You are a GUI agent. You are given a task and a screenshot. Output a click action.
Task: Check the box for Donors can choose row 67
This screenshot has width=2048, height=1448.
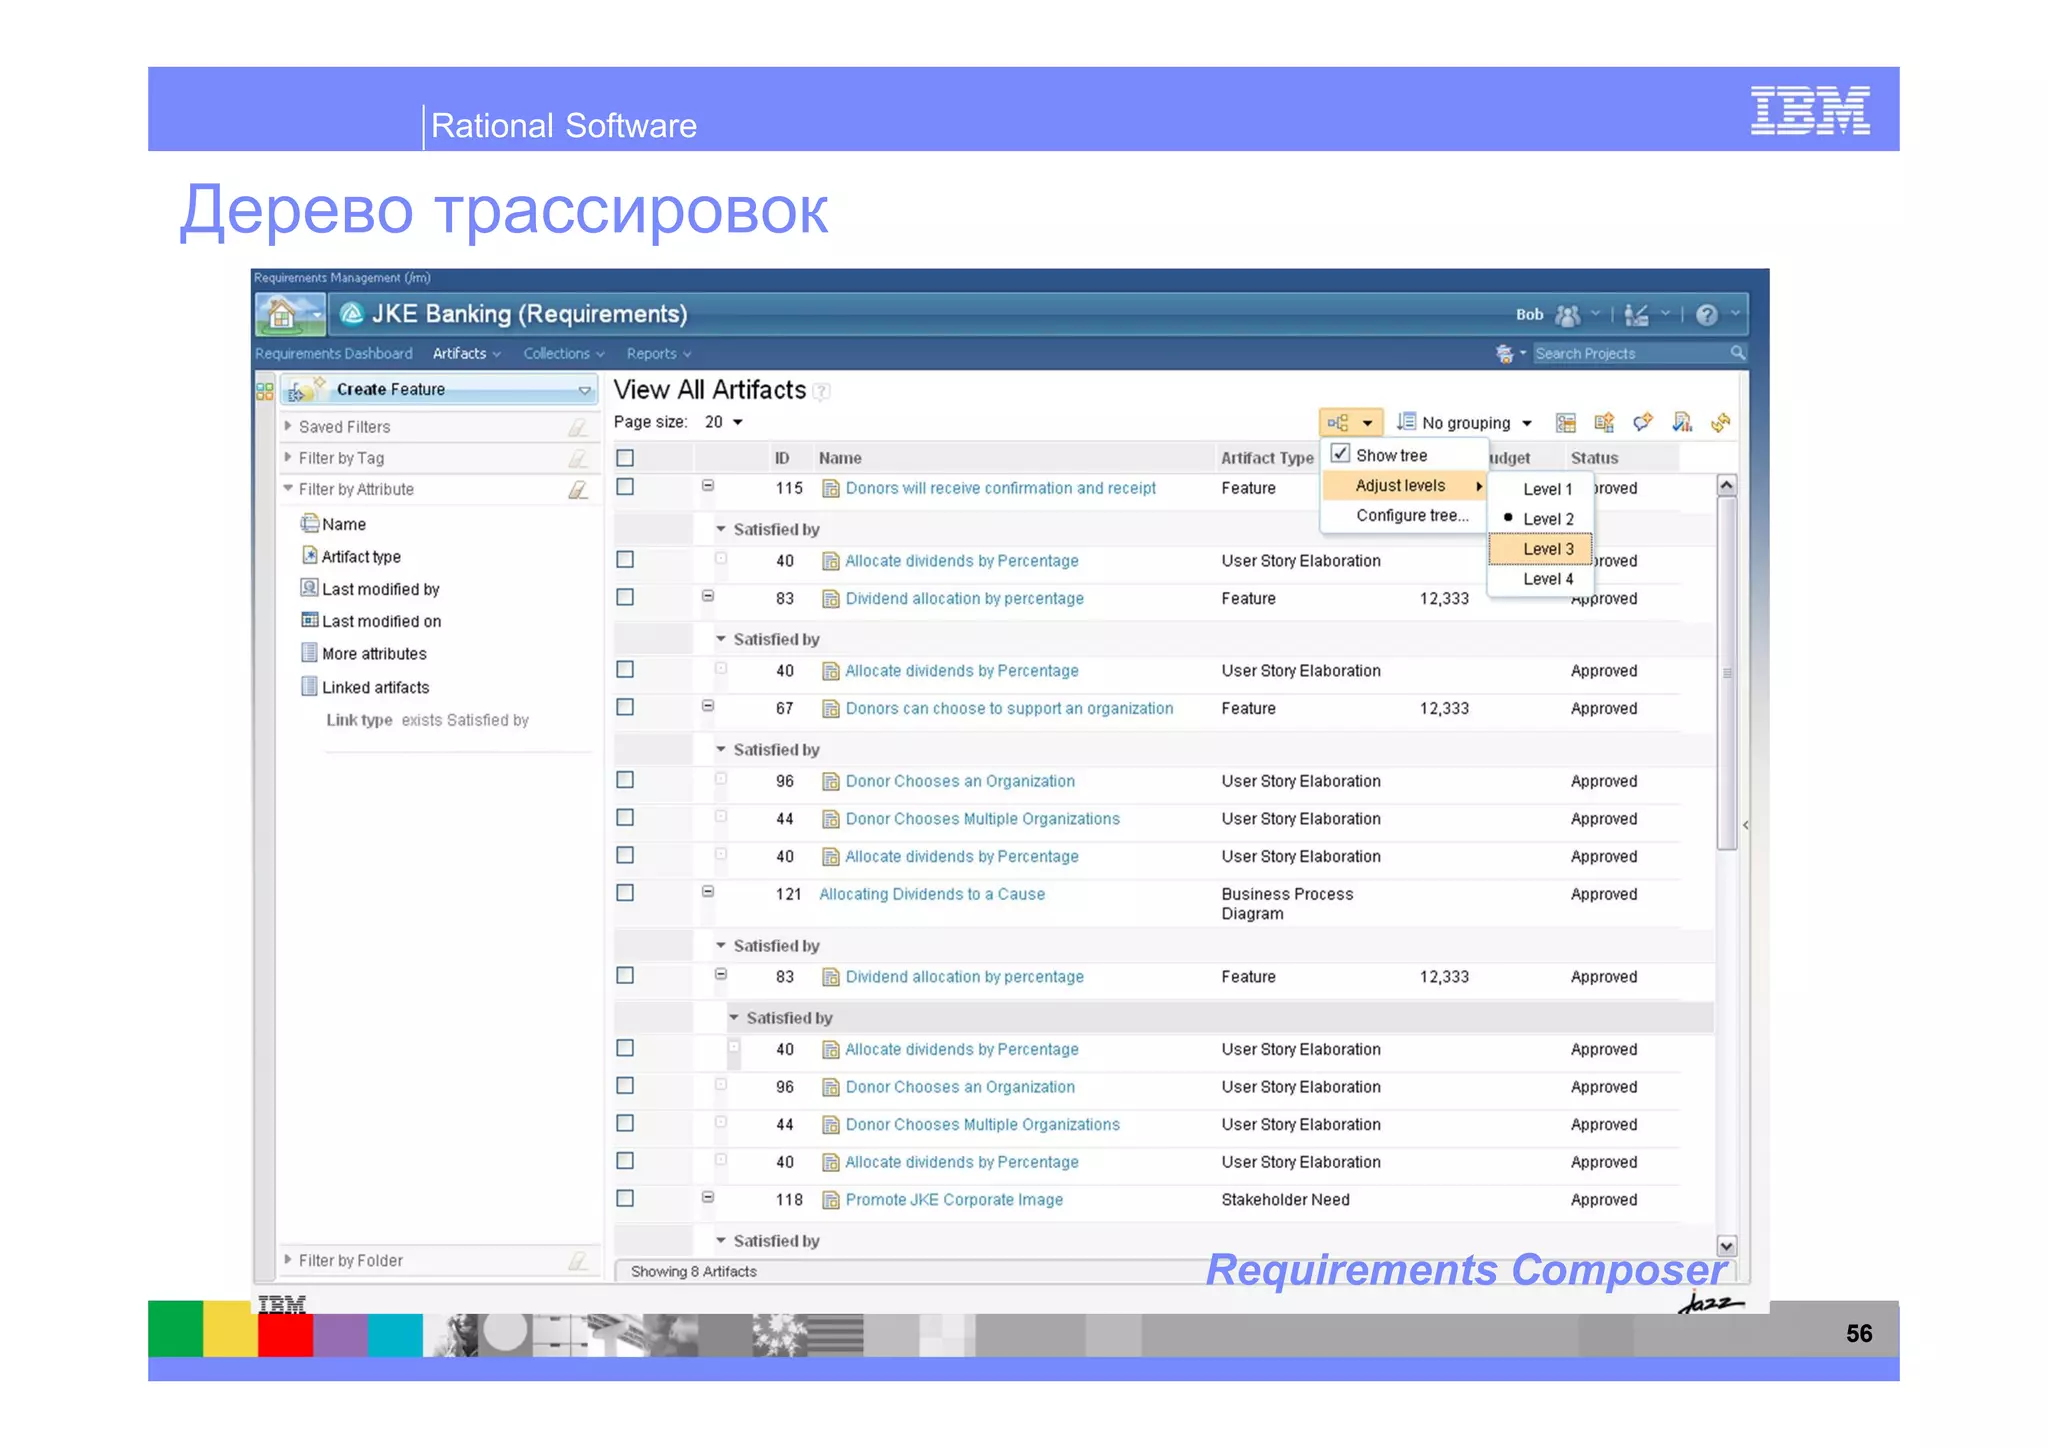(625, 707)
